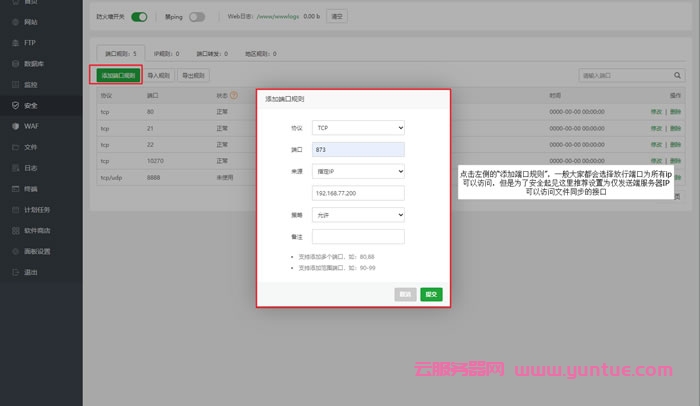The image size is (700, 406).
Task: Open the 网站 (Website) sidebar icon
Action: coord(15,21)
